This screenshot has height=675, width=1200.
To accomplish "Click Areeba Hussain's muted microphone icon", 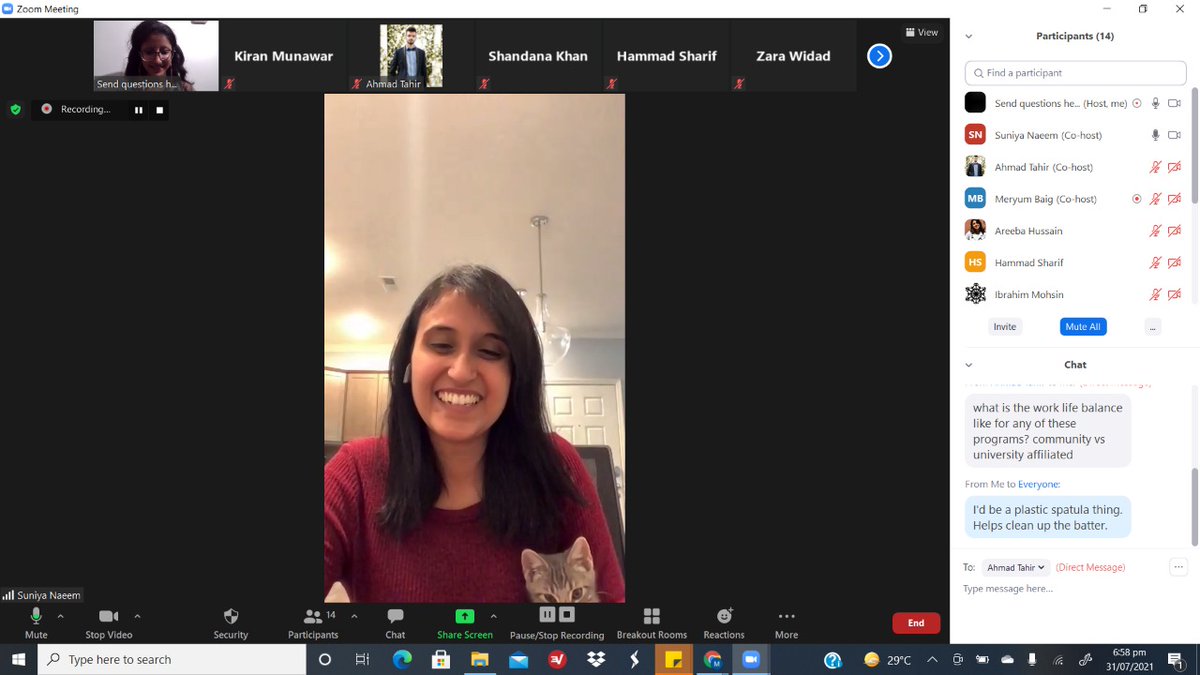I will coord(1155,231).
